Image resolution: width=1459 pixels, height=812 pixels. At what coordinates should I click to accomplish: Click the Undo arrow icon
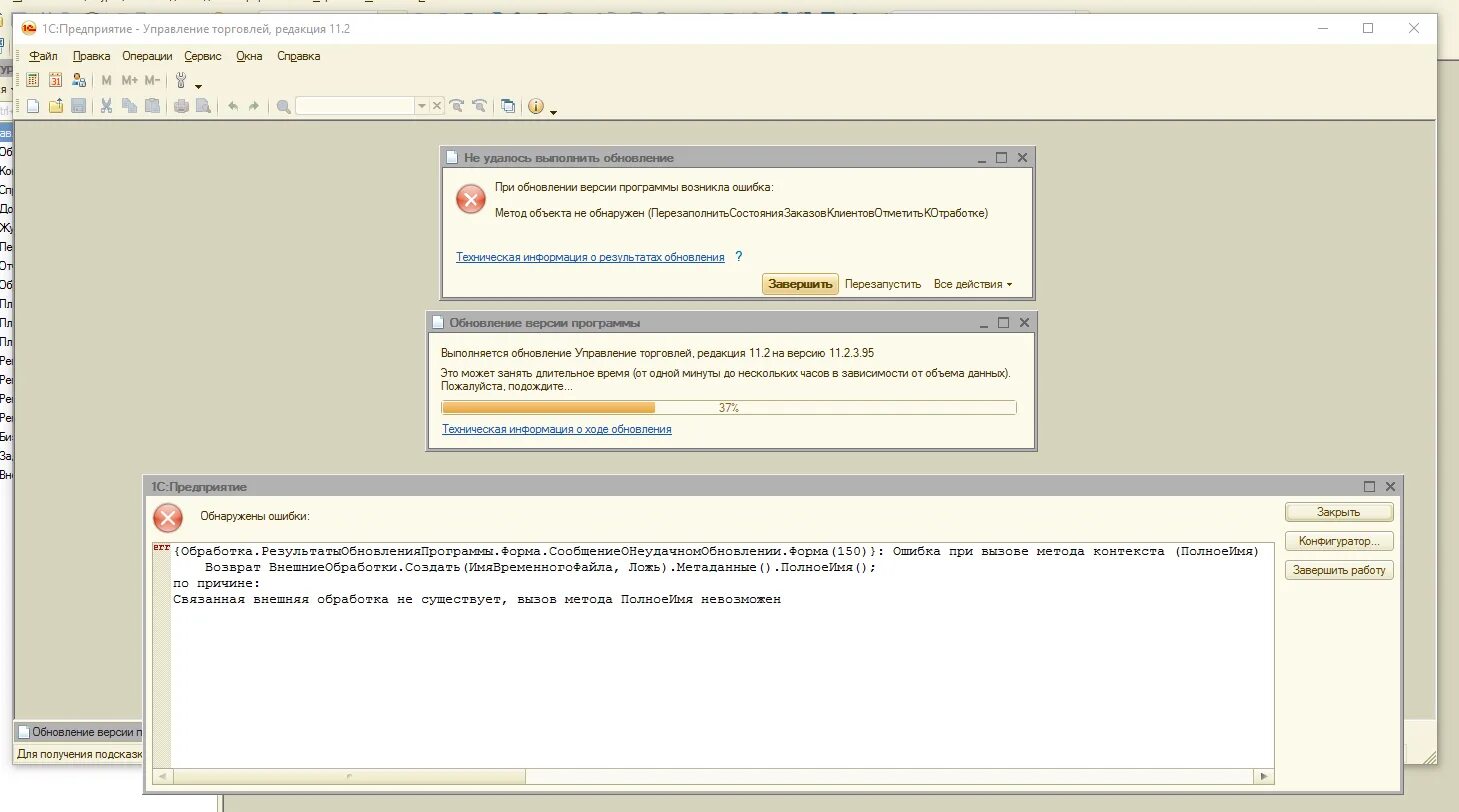click(233, 106)
